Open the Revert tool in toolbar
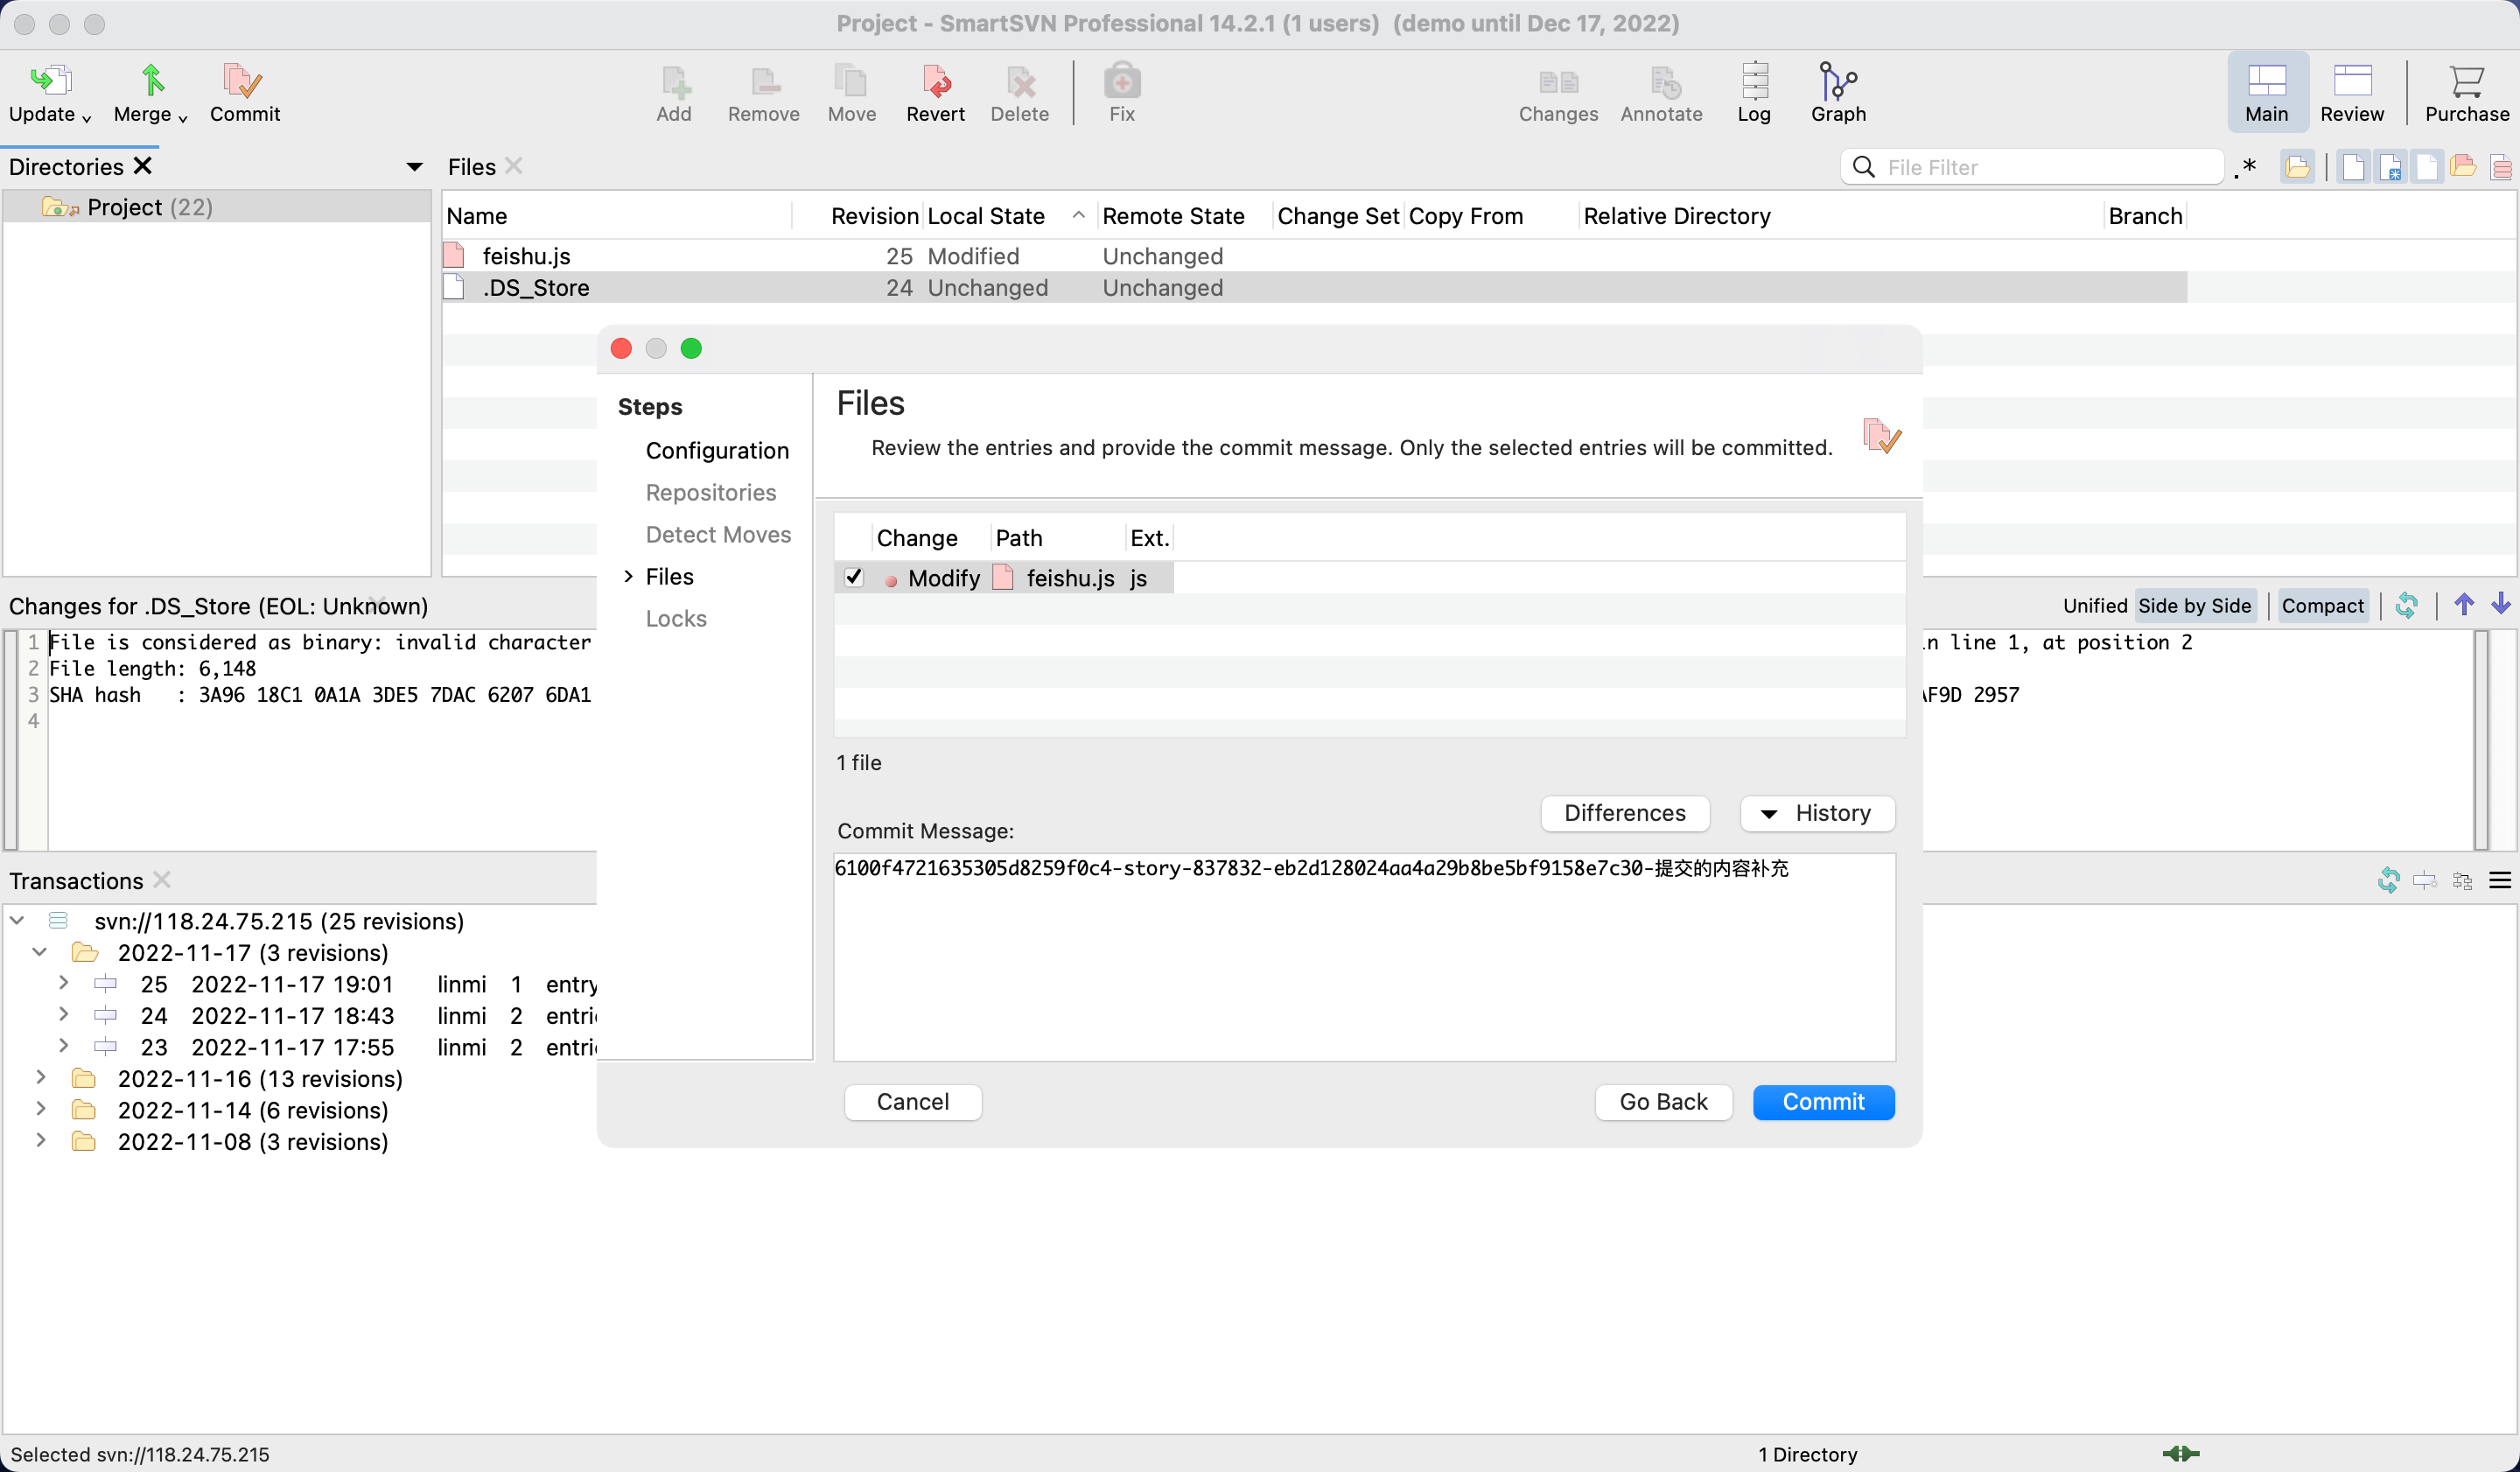Image resolution: width=2520 pixels, height=1472 pixels. (x=935, y=80)
